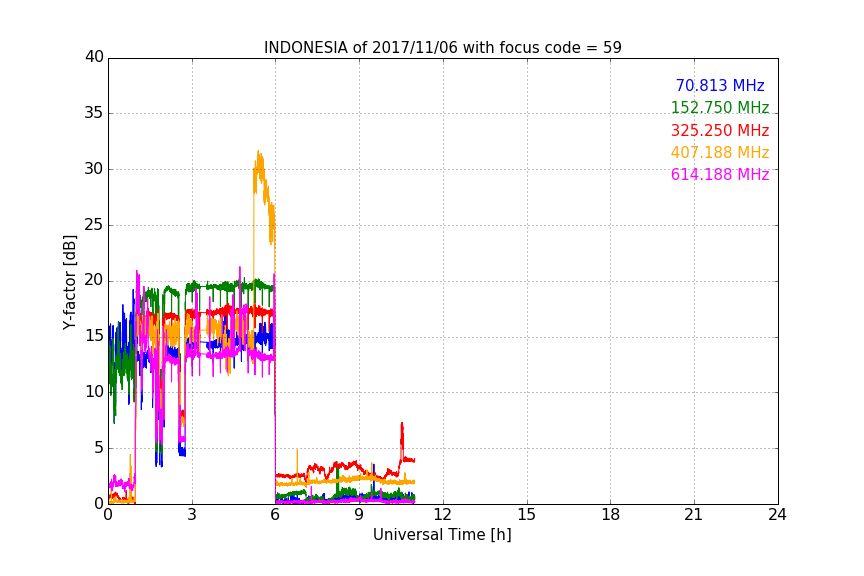Select the 407.188 MHz legend label
This screenshot has width=864, height=576.
(720, 152)
